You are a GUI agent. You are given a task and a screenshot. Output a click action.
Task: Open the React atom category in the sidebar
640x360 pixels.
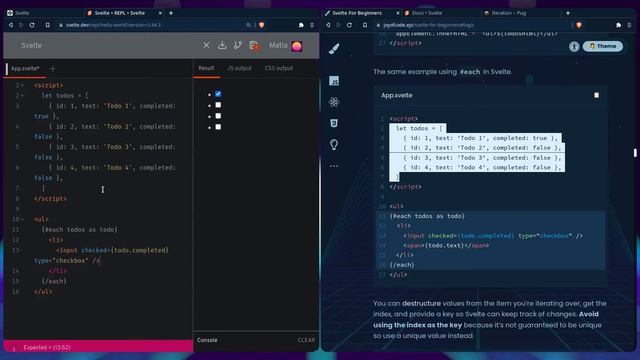(334, 102)
